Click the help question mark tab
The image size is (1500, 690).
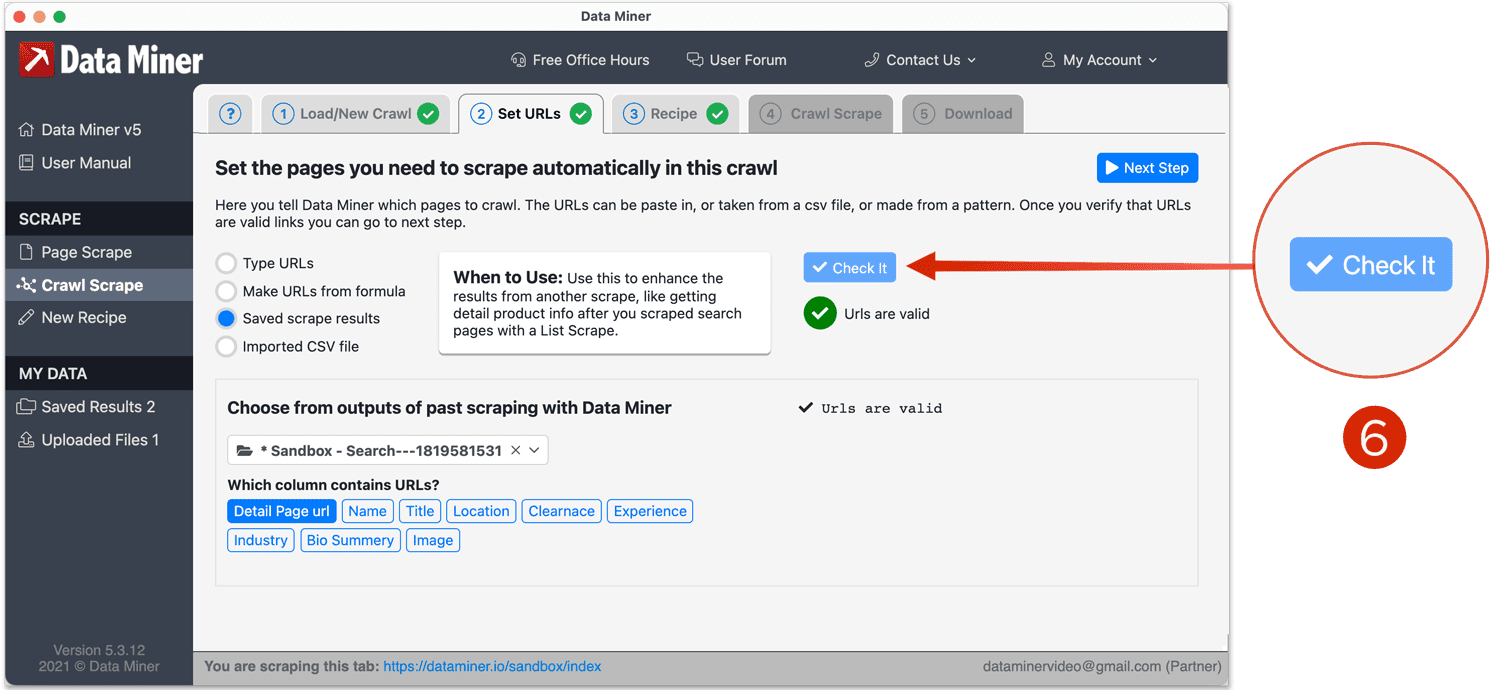(230, 113)
